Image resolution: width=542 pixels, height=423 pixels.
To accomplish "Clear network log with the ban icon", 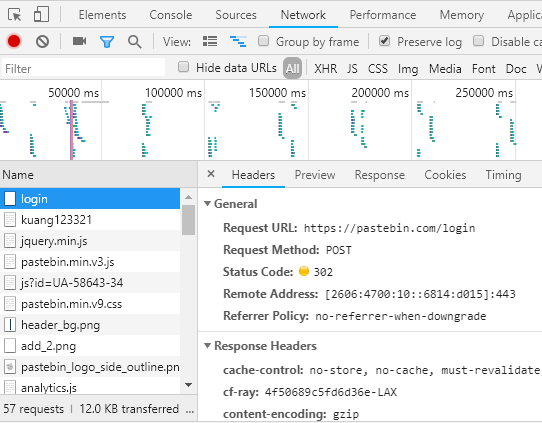I will coord(42,41).
